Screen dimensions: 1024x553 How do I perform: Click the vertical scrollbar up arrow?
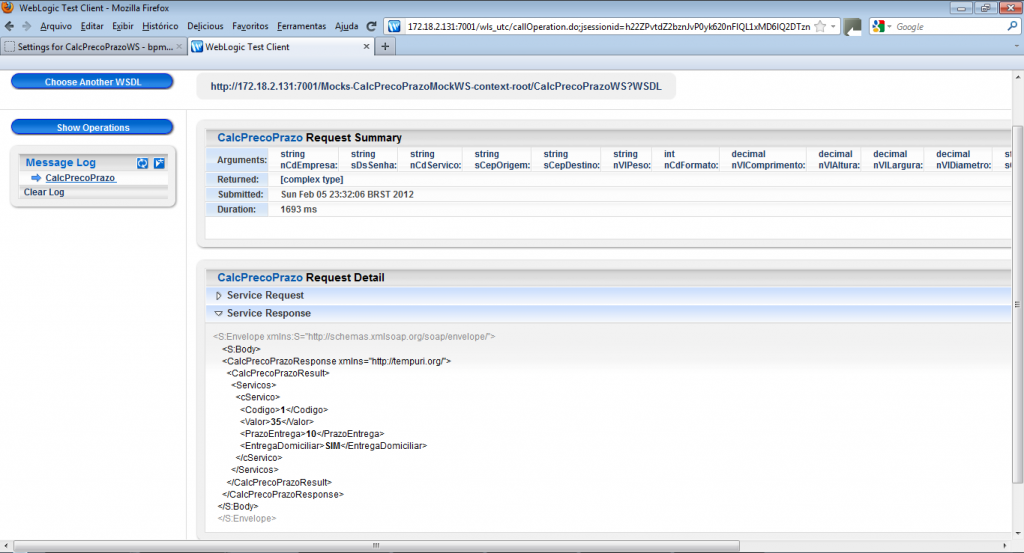1017,77
